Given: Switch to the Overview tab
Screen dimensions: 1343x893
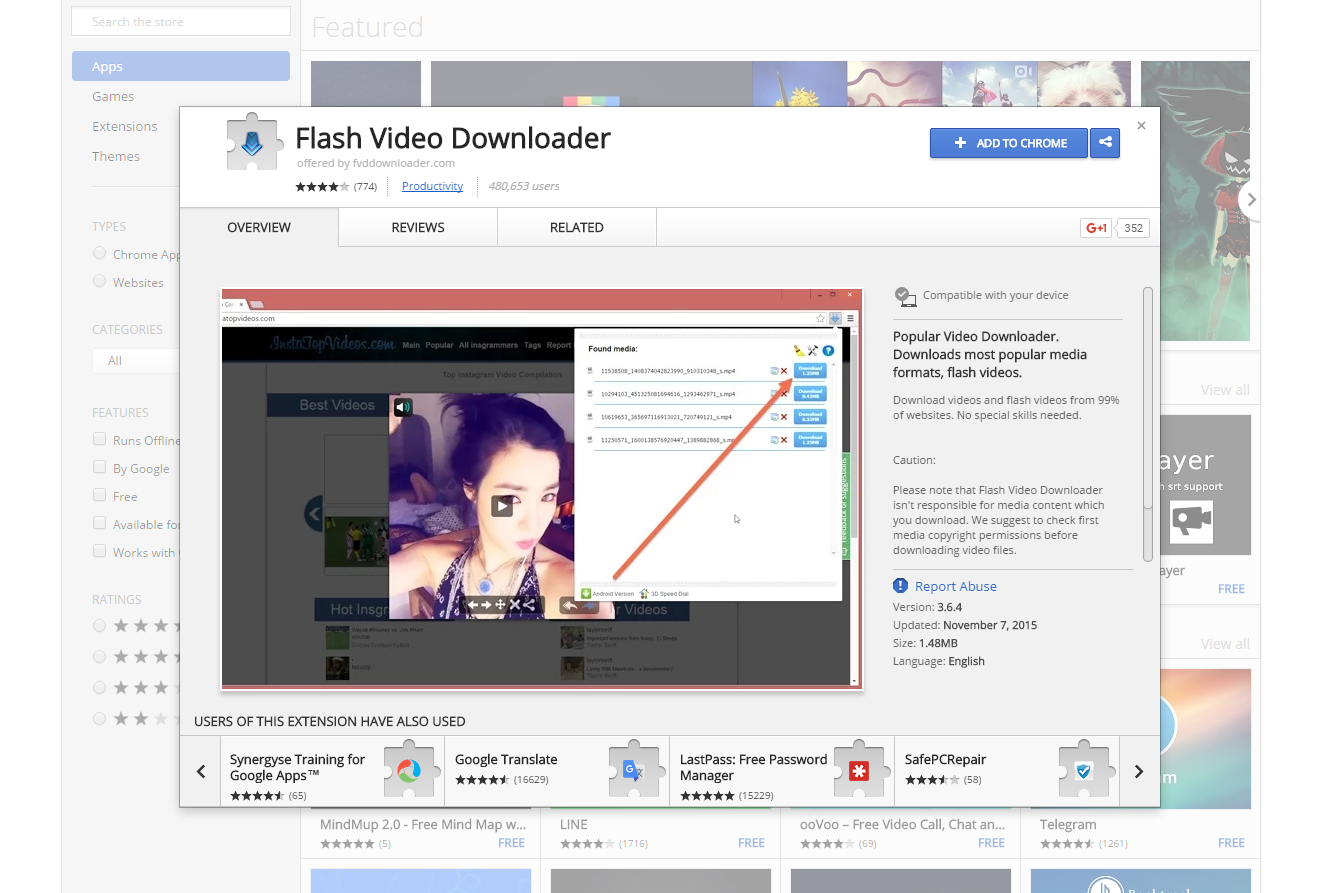Looking at the screenshot, I should 259,227.
